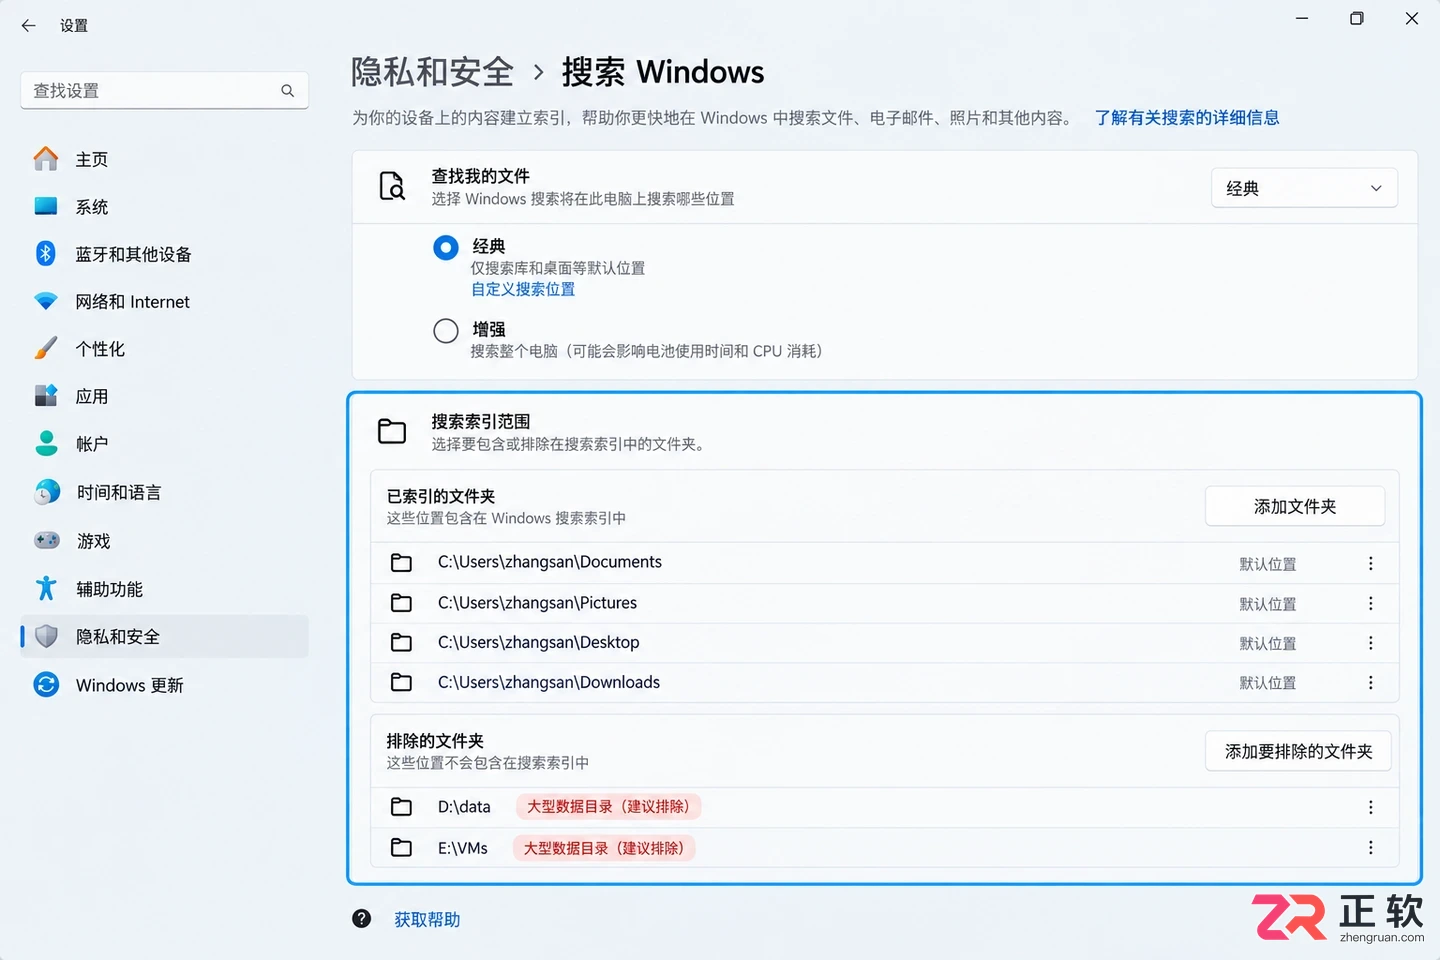This screenshot has height=960, width=1440.
Task: Click the C:\Users\zhangsan\Downloads path
Action: [x=549, y=682]
